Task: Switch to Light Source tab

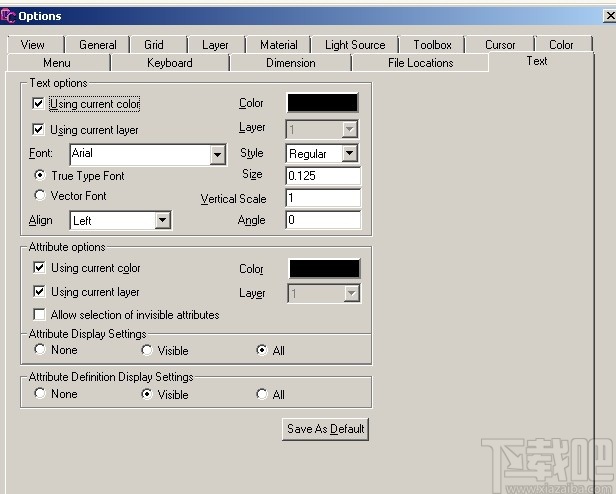Action: tap(355, 45)
